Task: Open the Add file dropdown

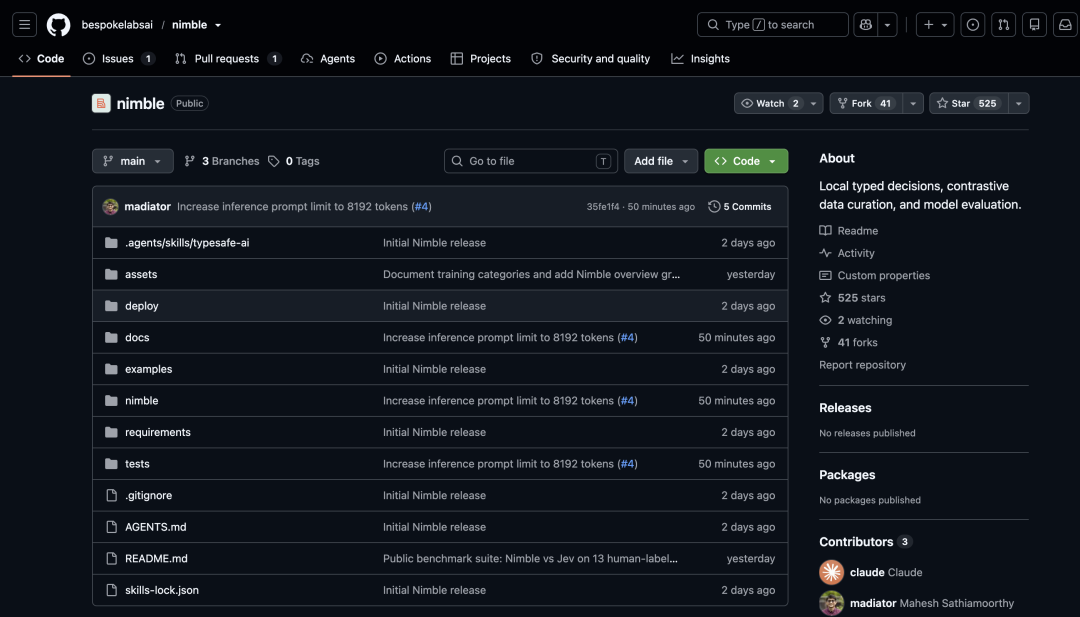Action: click(x=661, y=161)
